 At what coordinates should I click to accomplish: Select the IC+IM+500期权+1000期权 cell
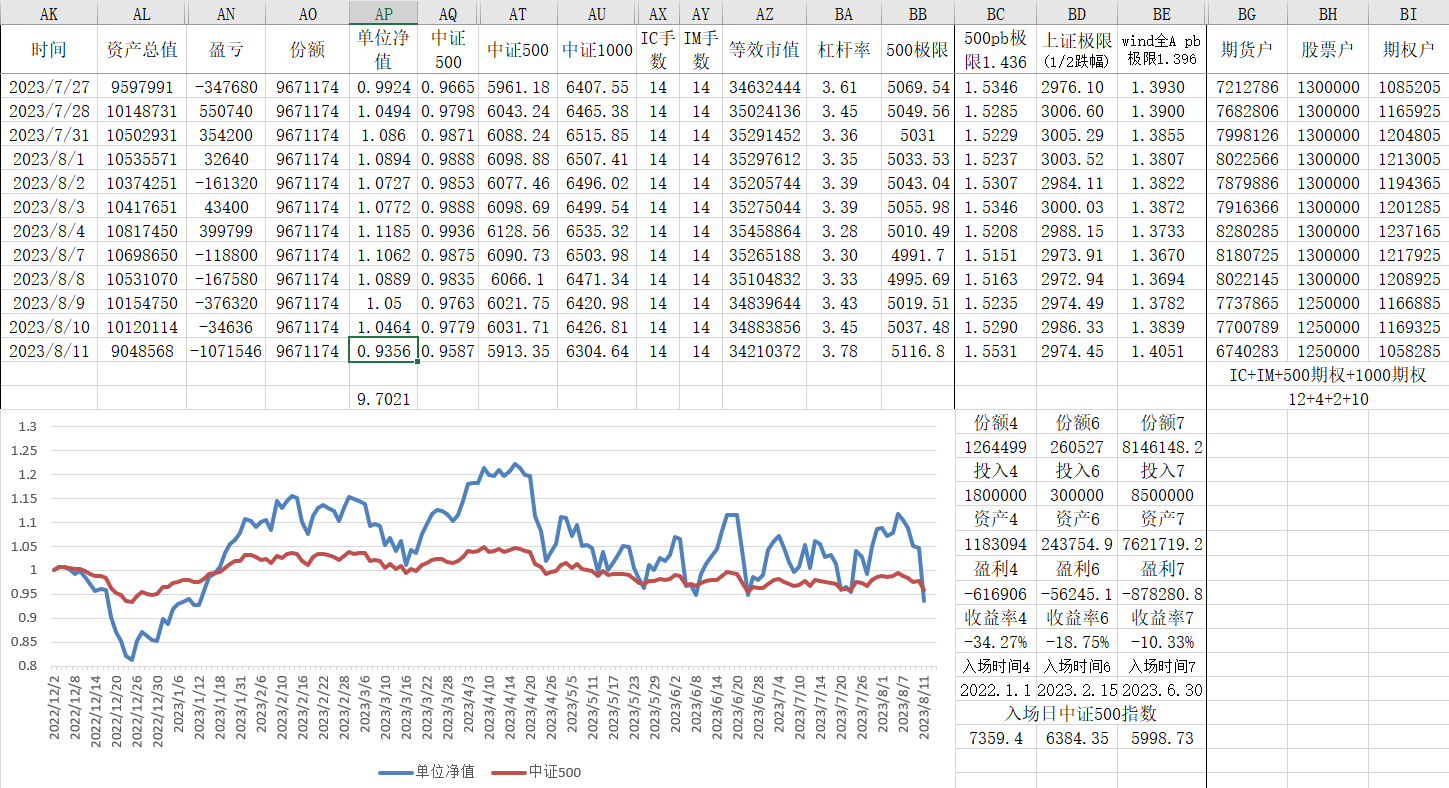coord(1327,375)
